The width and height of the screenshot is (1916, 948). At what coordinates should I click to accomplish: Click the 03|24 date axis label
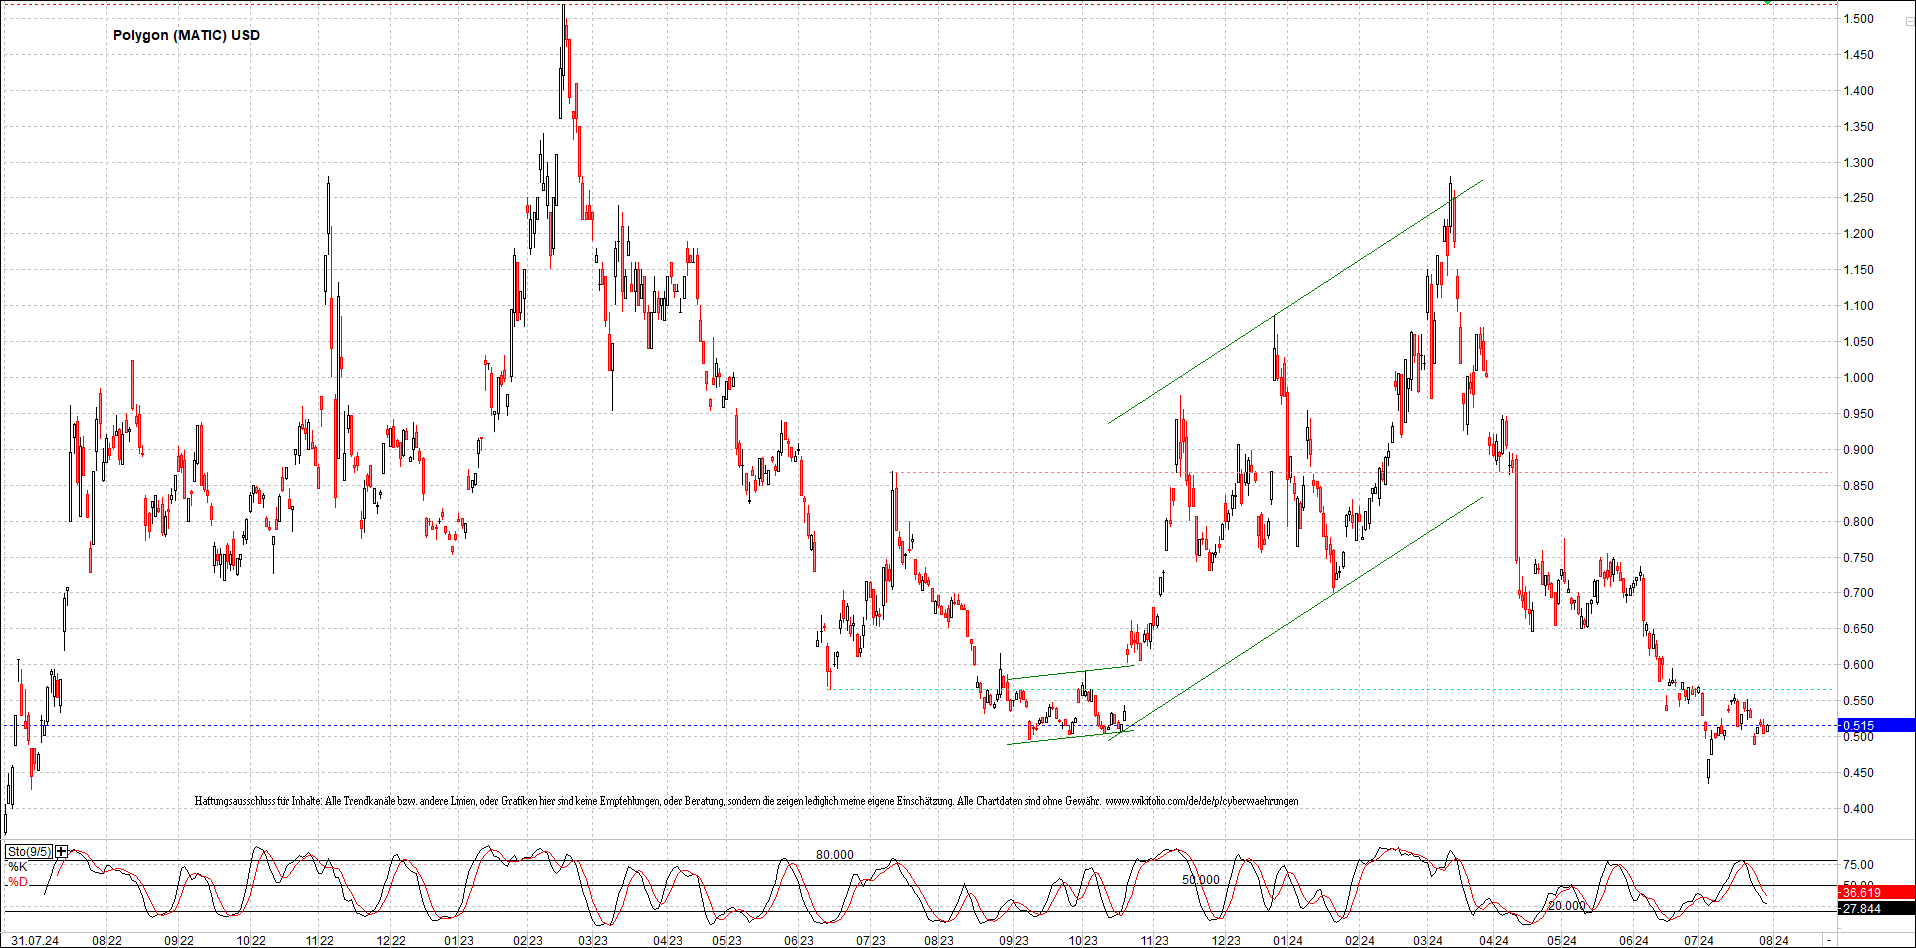click(1428, 940)
